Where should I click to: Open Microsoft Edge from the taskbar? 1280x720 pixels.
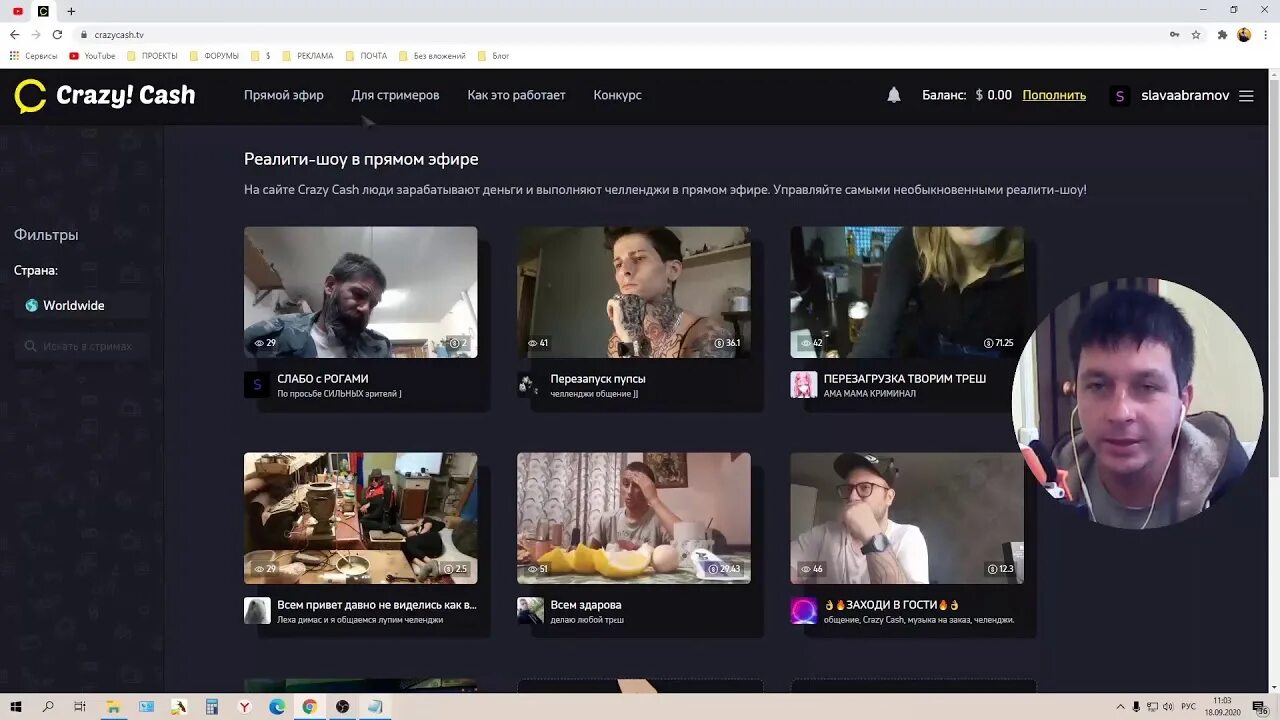(x=277, y=707)
